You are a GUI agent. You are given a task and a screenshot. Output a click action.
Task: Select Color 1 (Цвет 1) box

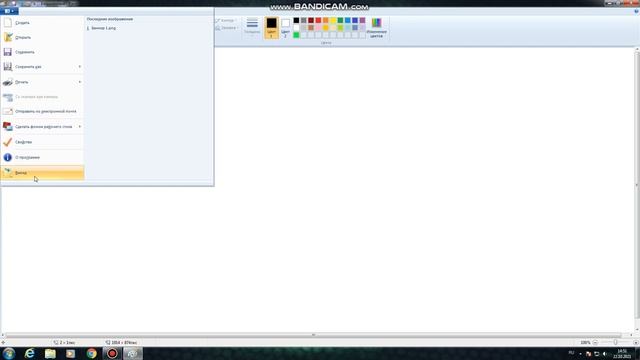click(271, 28)
